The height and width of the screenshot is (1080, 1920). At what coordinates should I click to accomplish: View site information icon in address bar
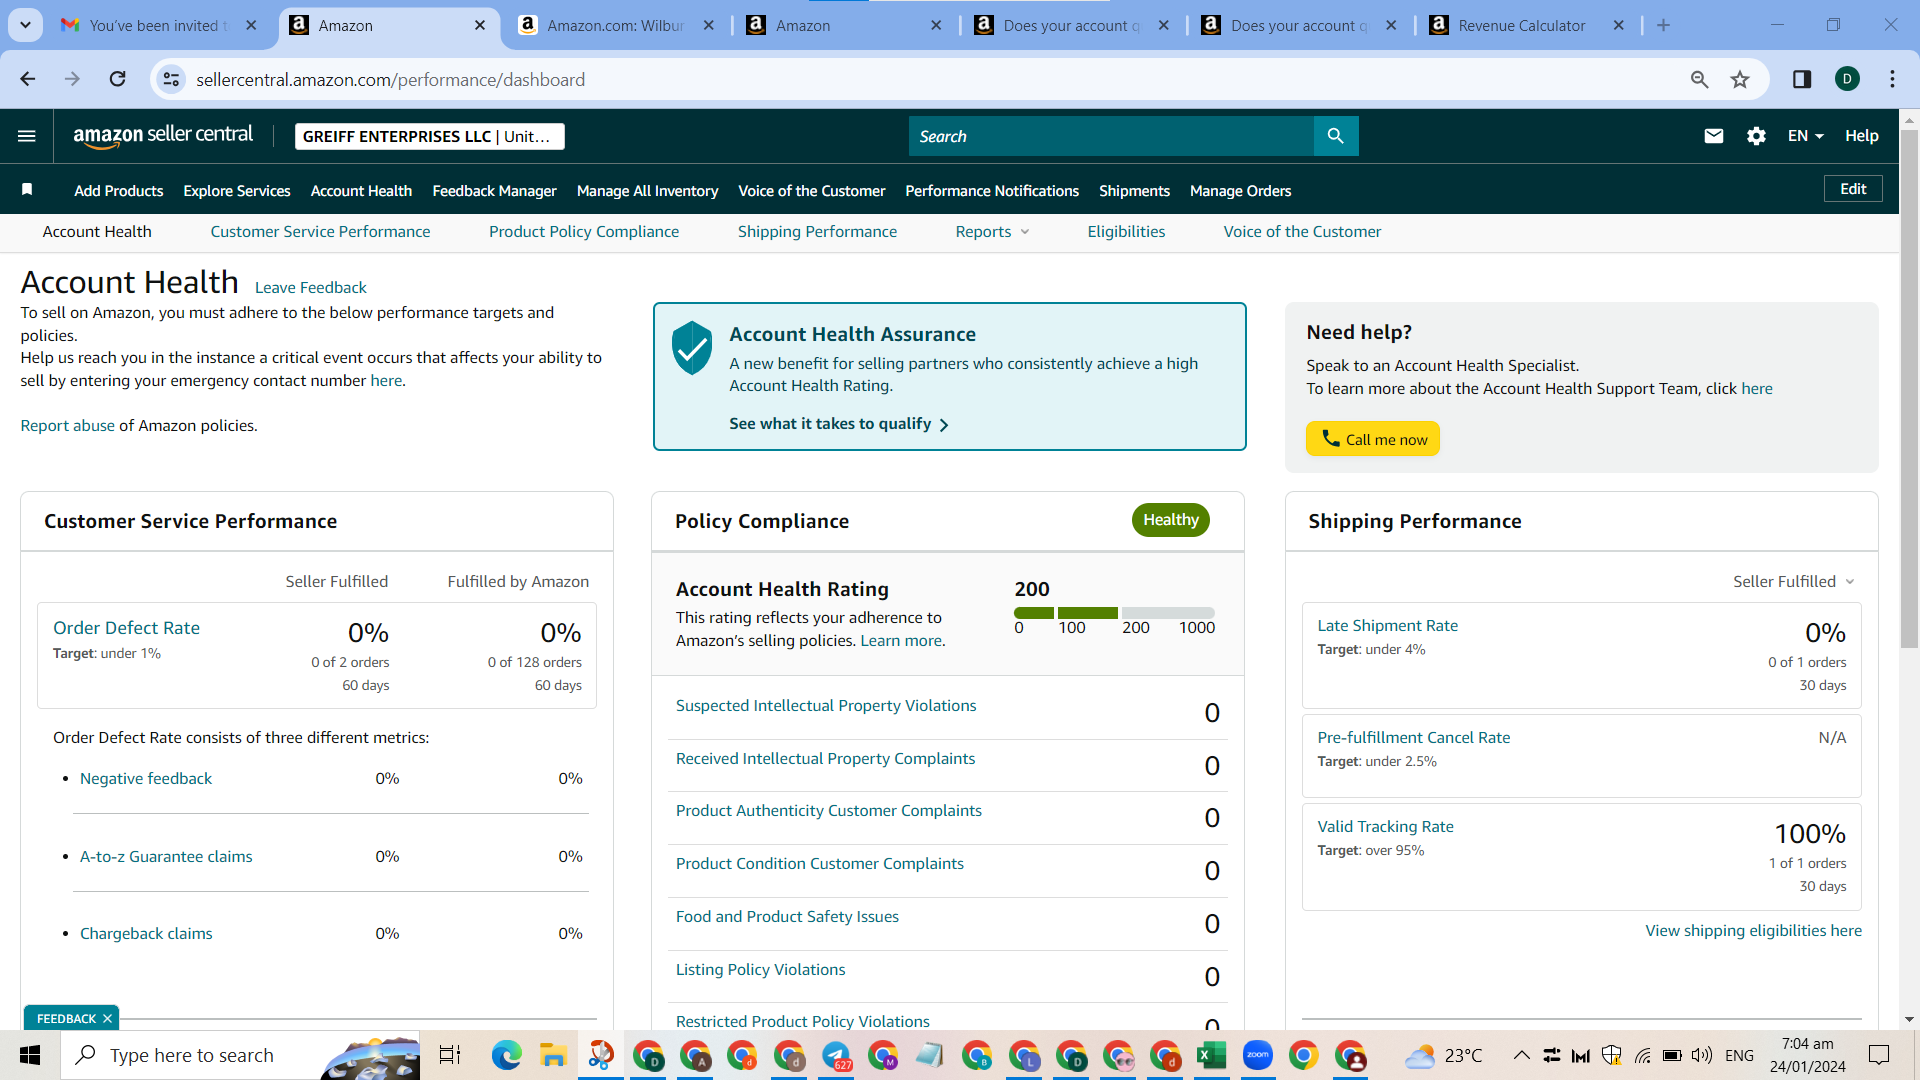point(172,79)
